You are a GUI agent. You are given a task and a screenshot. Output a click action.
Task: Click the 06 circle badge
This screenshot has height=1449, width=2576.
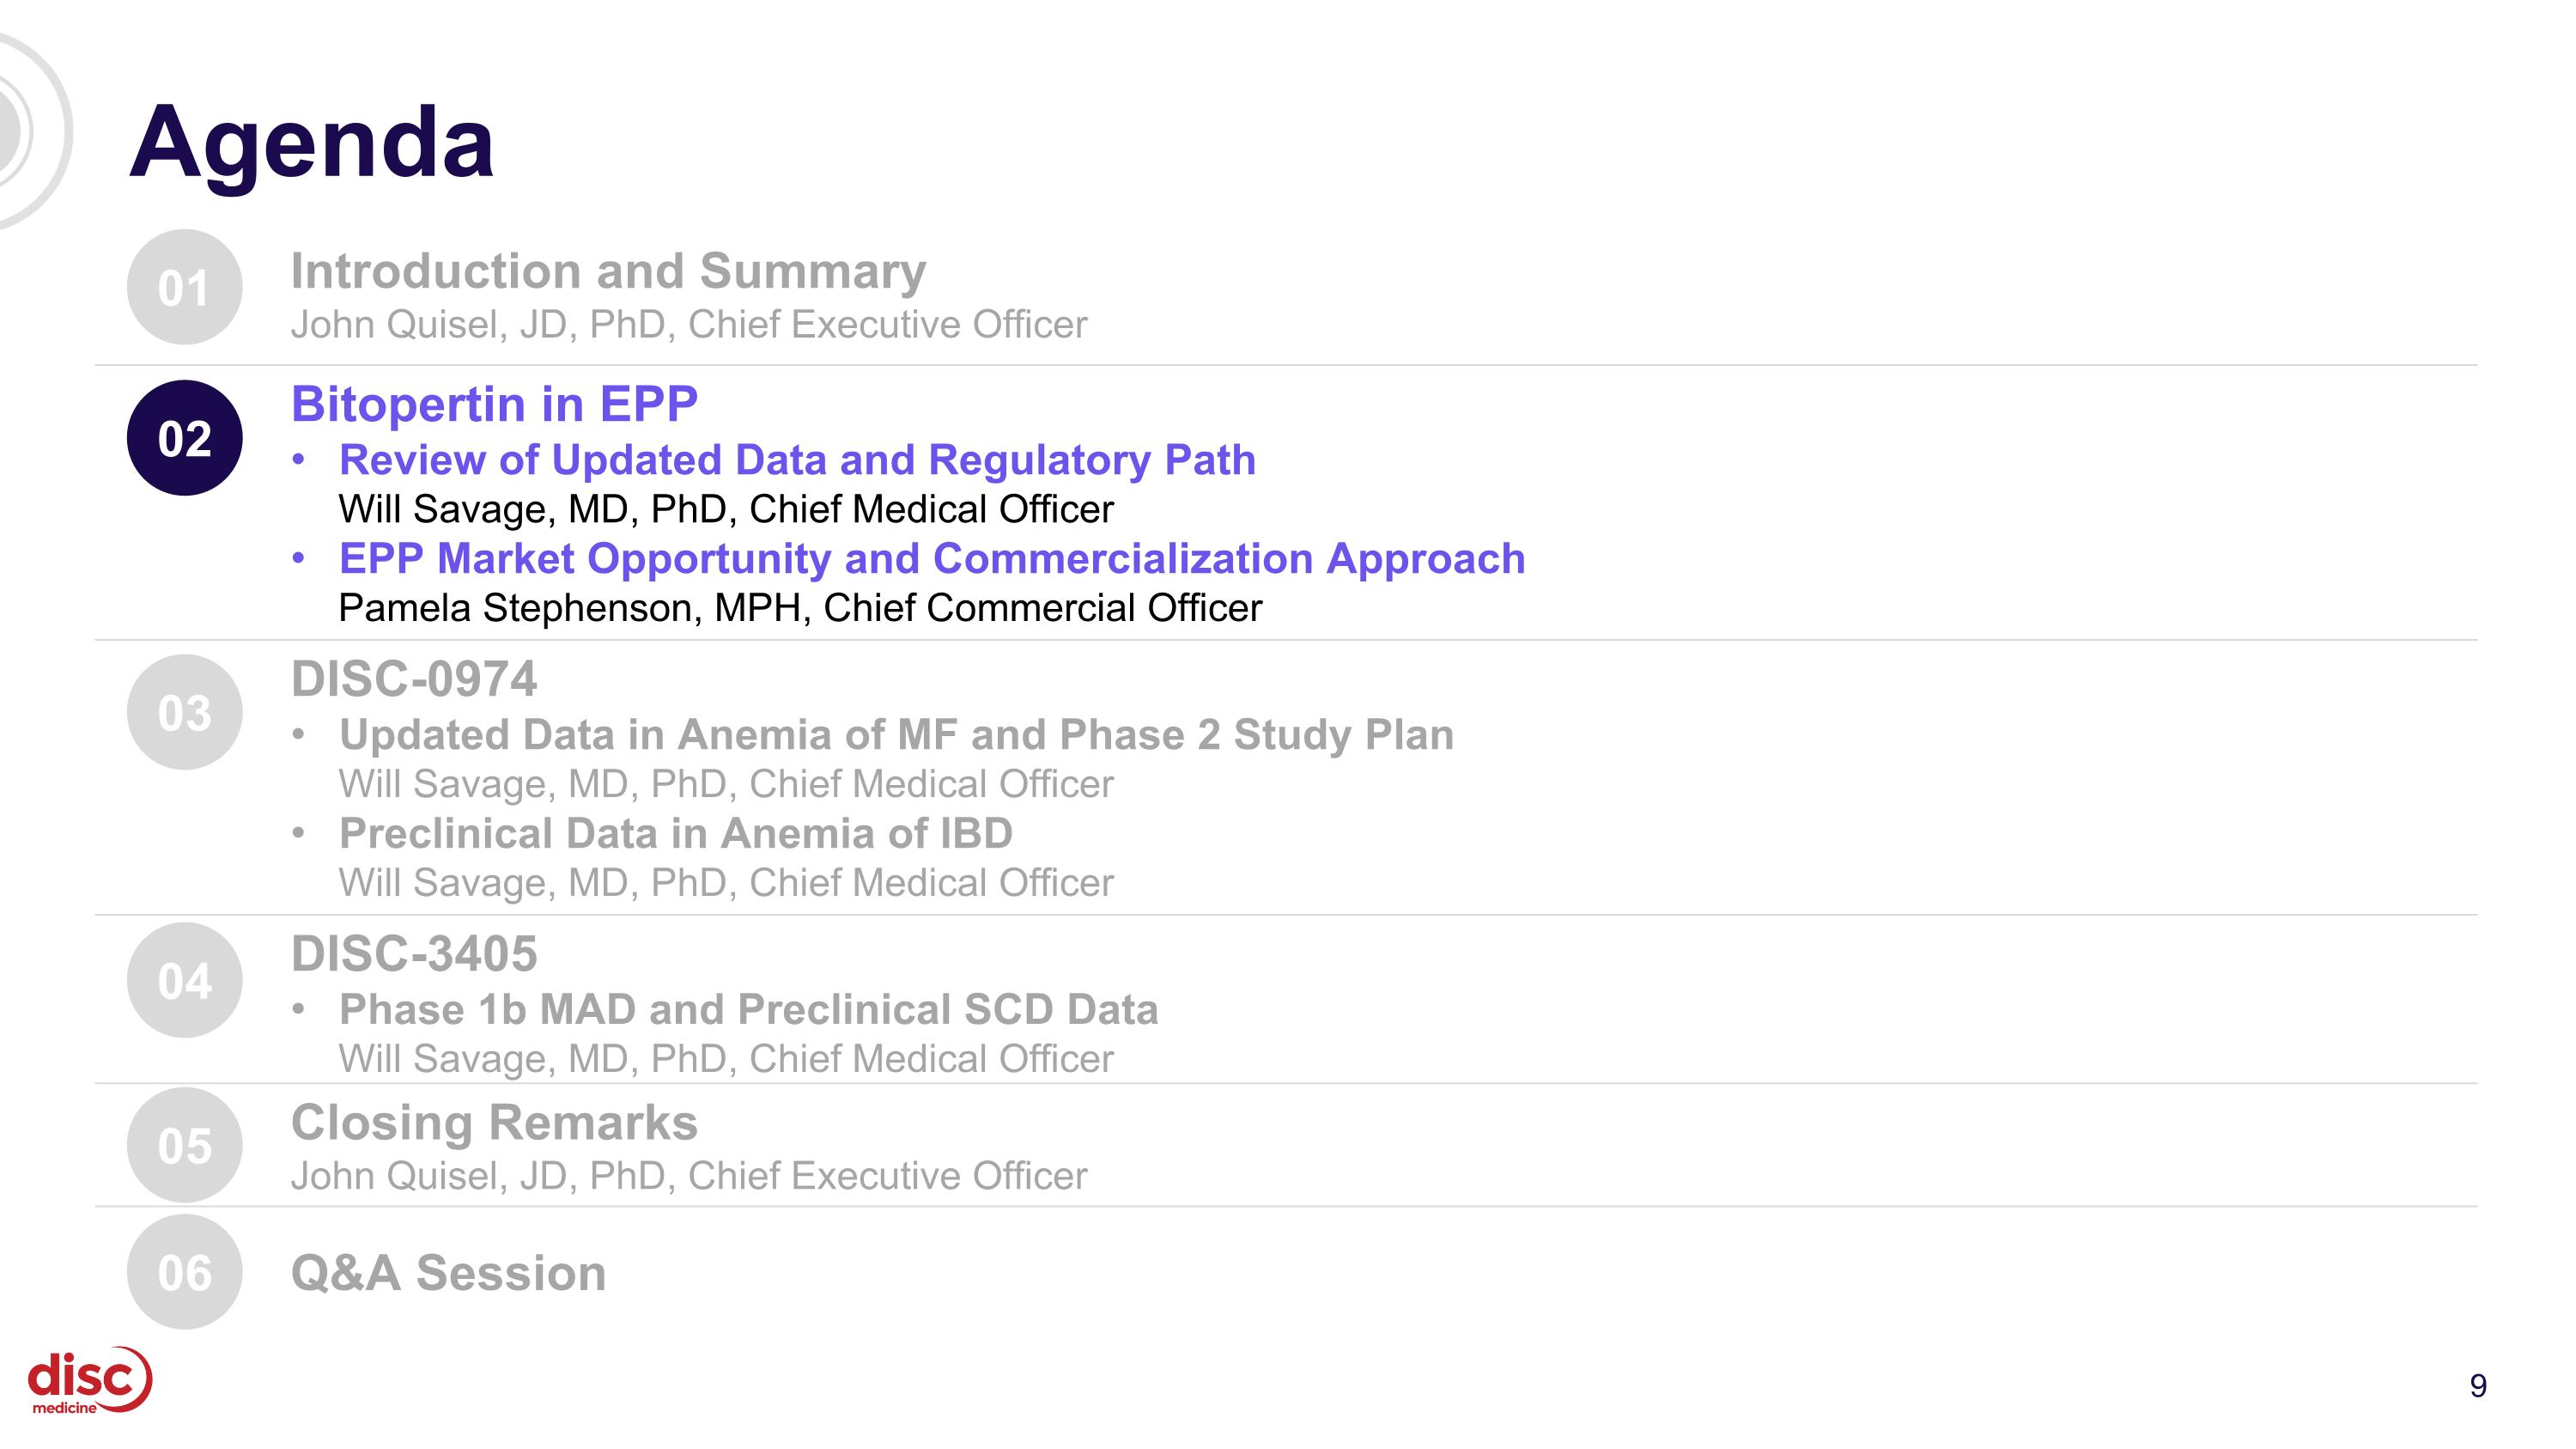(185, 1272)
